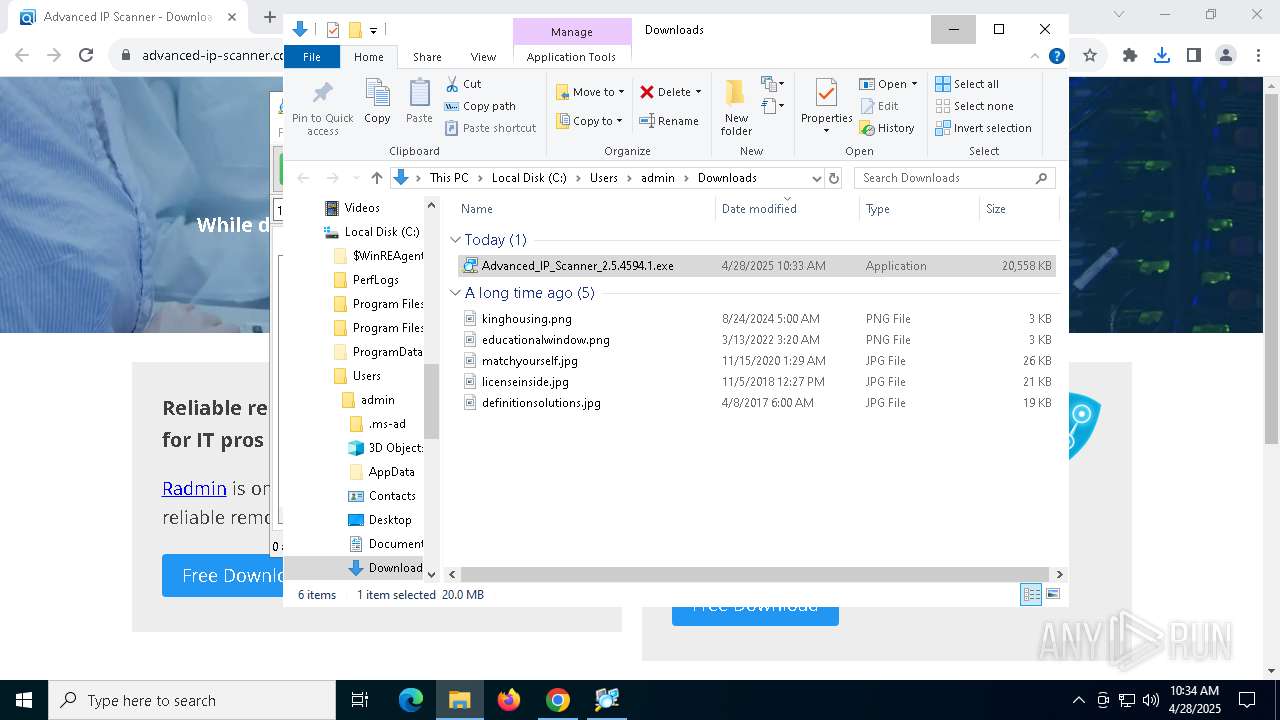
Task: Click the Paste ribbon icon
Action: coord(419,101)
